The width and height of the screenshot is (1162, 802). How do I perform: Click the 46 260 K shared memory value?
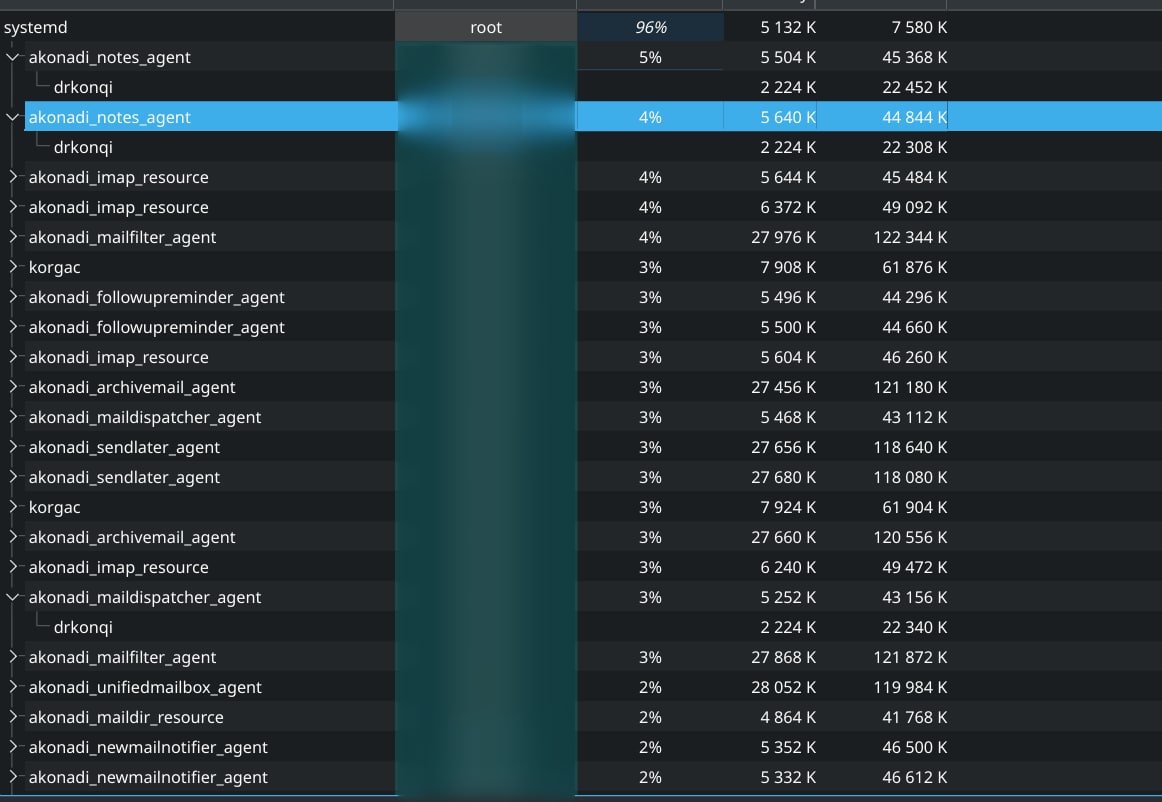tap(914, 357)
